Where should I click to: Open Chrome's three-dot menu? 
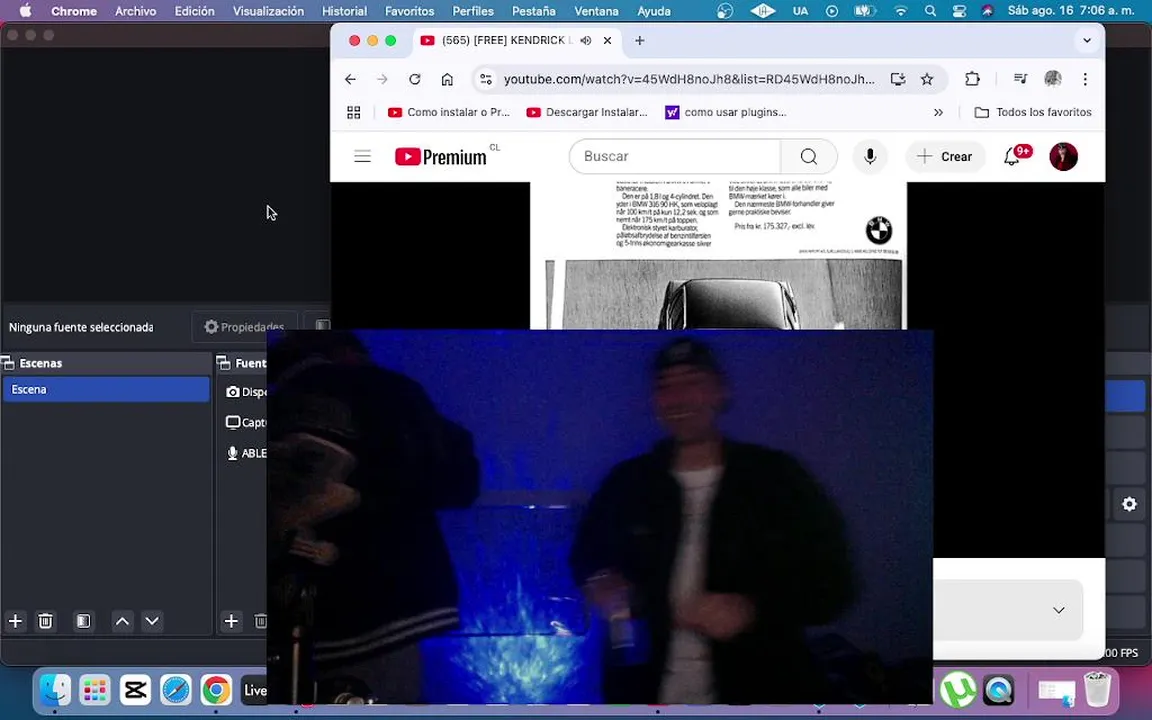pos(1085,79)
